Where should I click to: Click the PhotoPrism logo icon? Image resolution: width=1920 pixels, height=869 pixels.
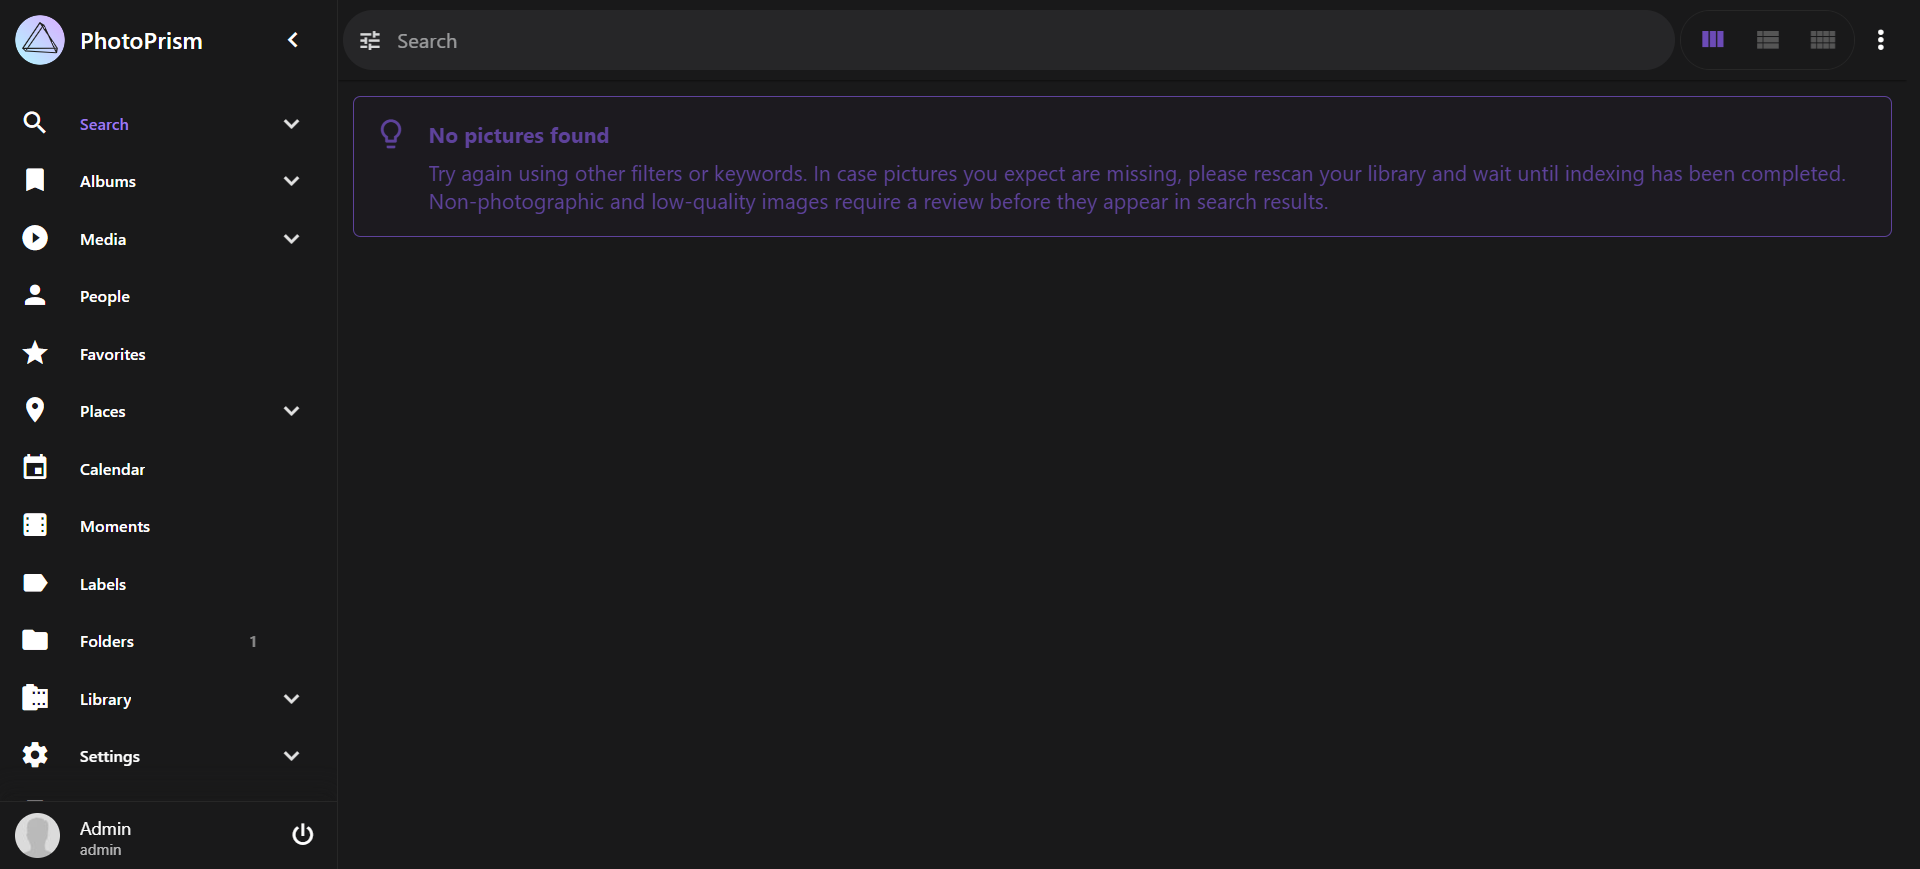[40, 40]
